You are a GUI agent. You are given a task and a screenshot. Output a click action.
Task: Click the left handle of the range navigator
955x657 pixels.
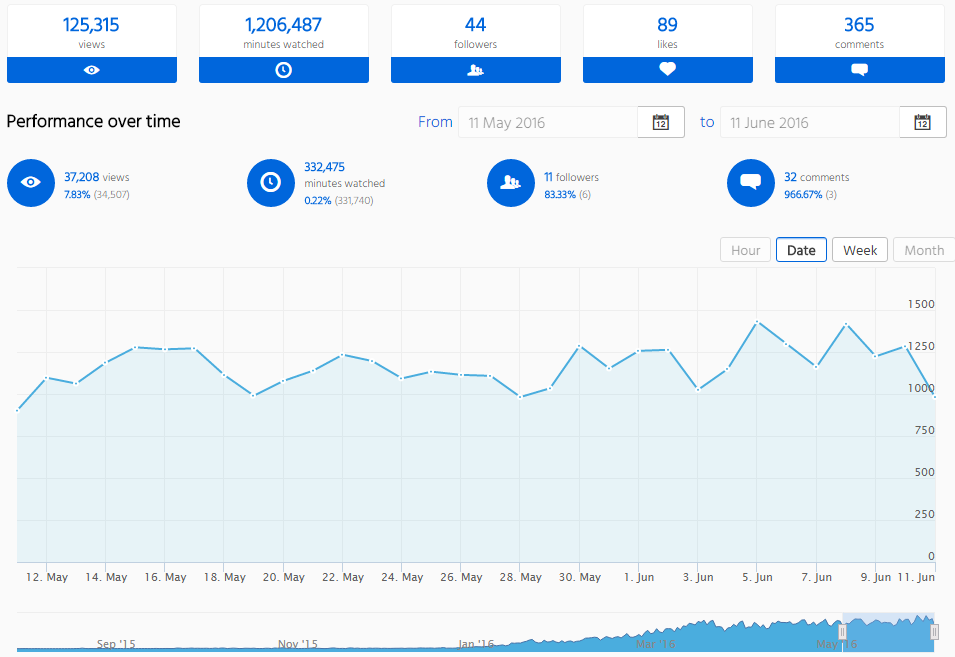[x=842, y=632]
